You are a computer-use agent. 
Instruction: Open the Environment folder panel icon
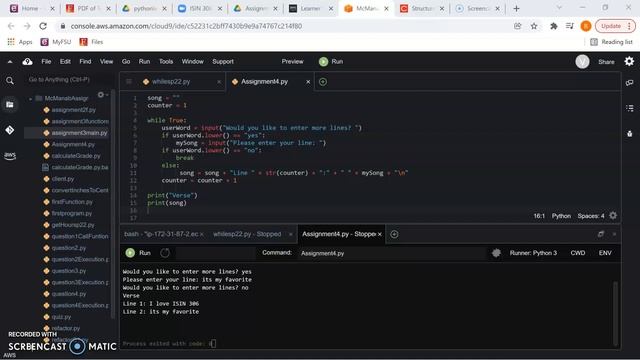10,105
